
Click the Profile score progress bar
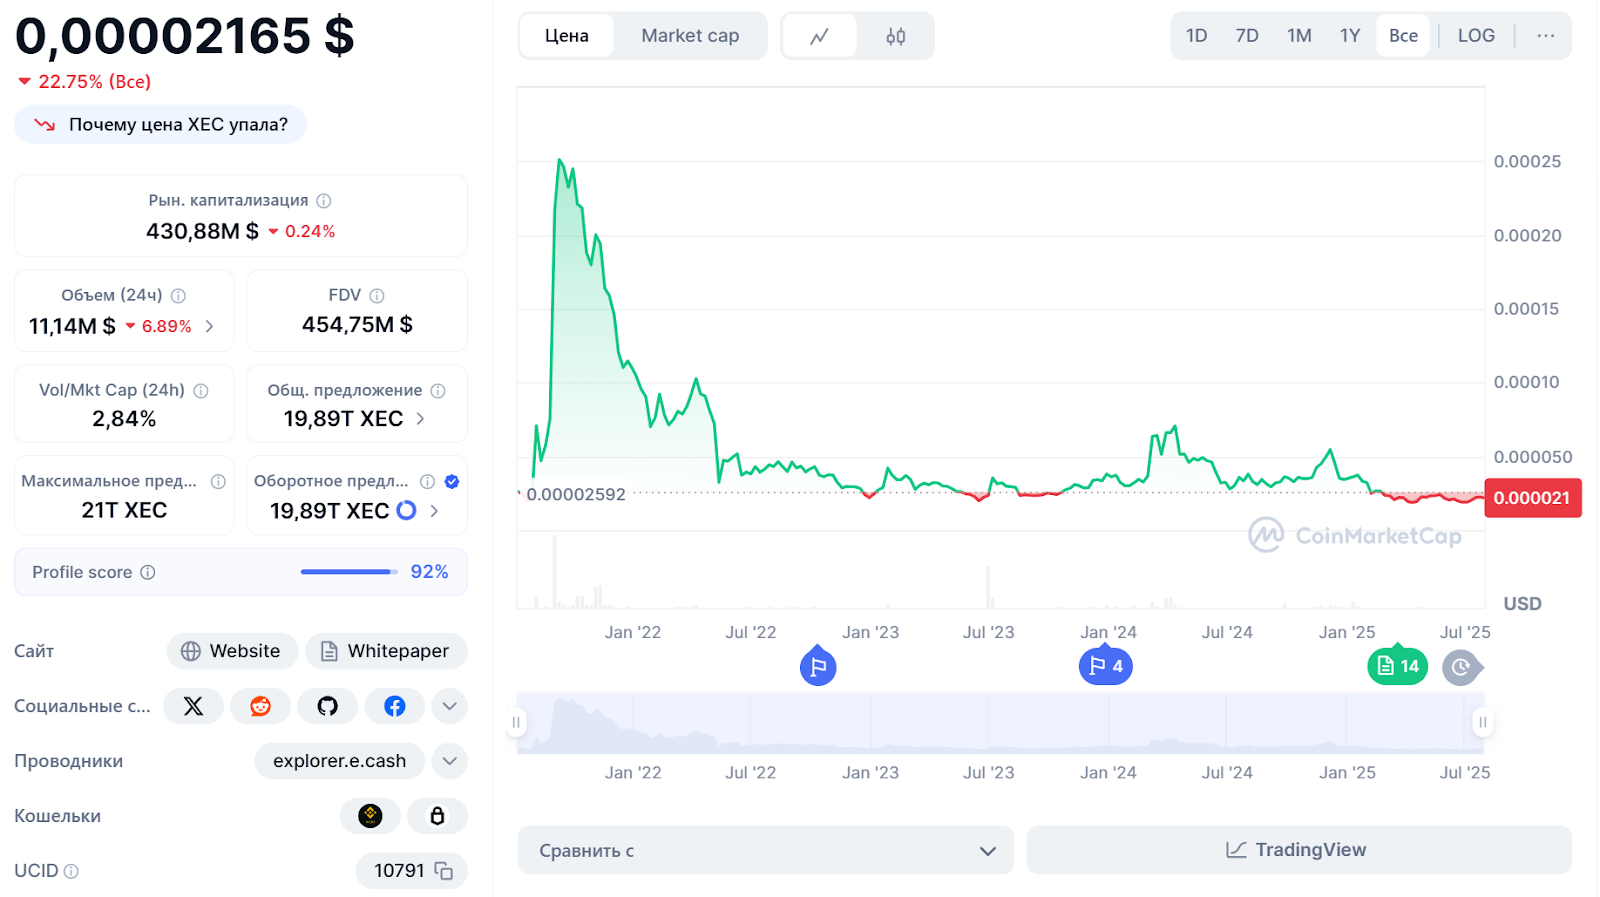click(349, 572)
